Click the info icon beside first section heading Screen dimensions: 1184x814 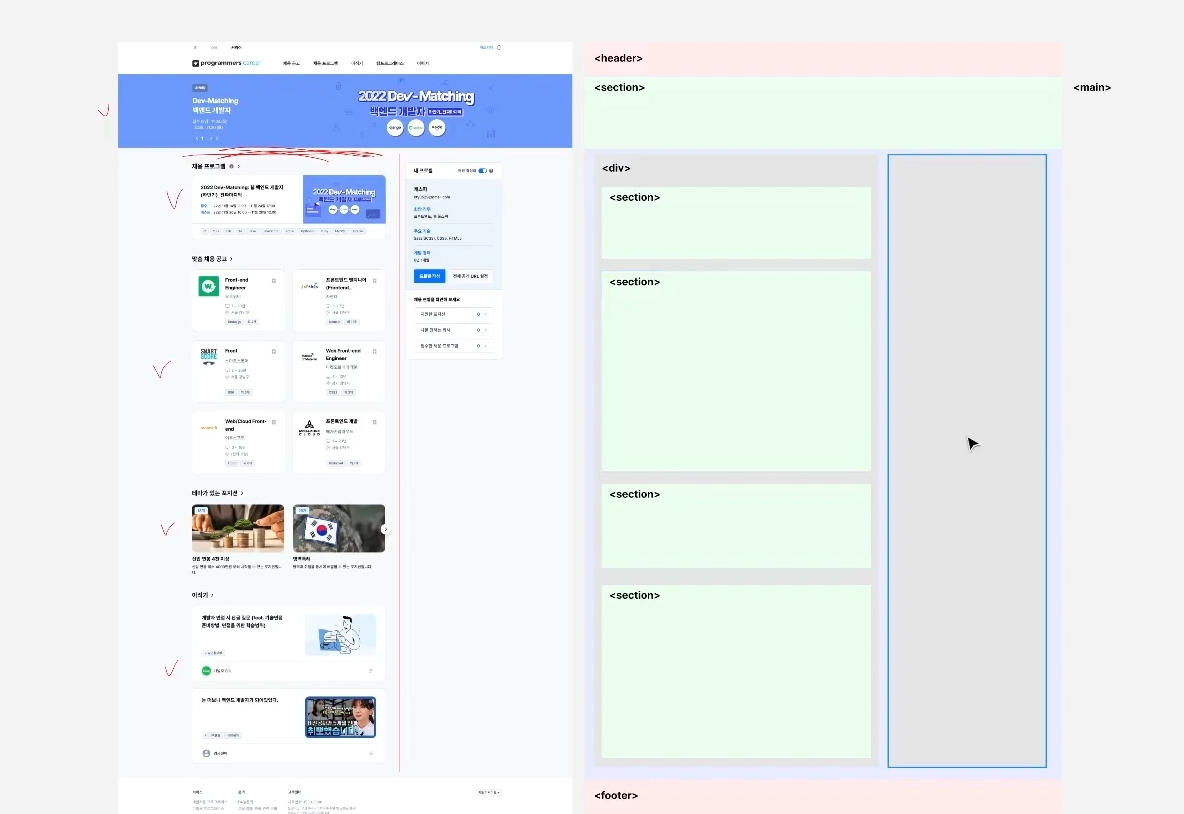[231, 166]
